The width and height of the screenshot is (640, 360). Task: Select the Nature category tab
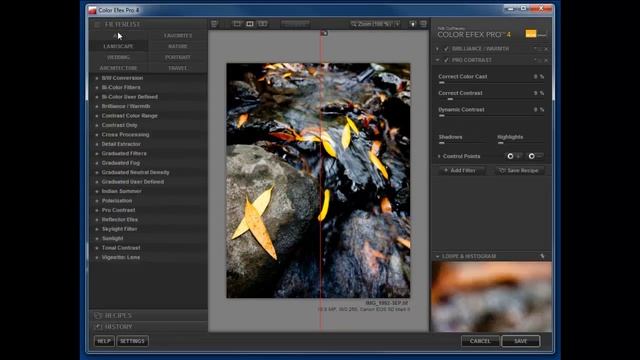178,47
